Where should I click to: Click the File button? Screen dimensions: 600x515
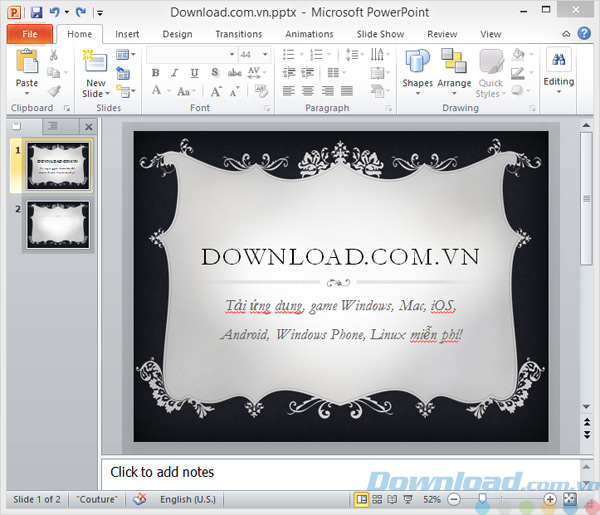pyautogui.click(x=29, y=34)
